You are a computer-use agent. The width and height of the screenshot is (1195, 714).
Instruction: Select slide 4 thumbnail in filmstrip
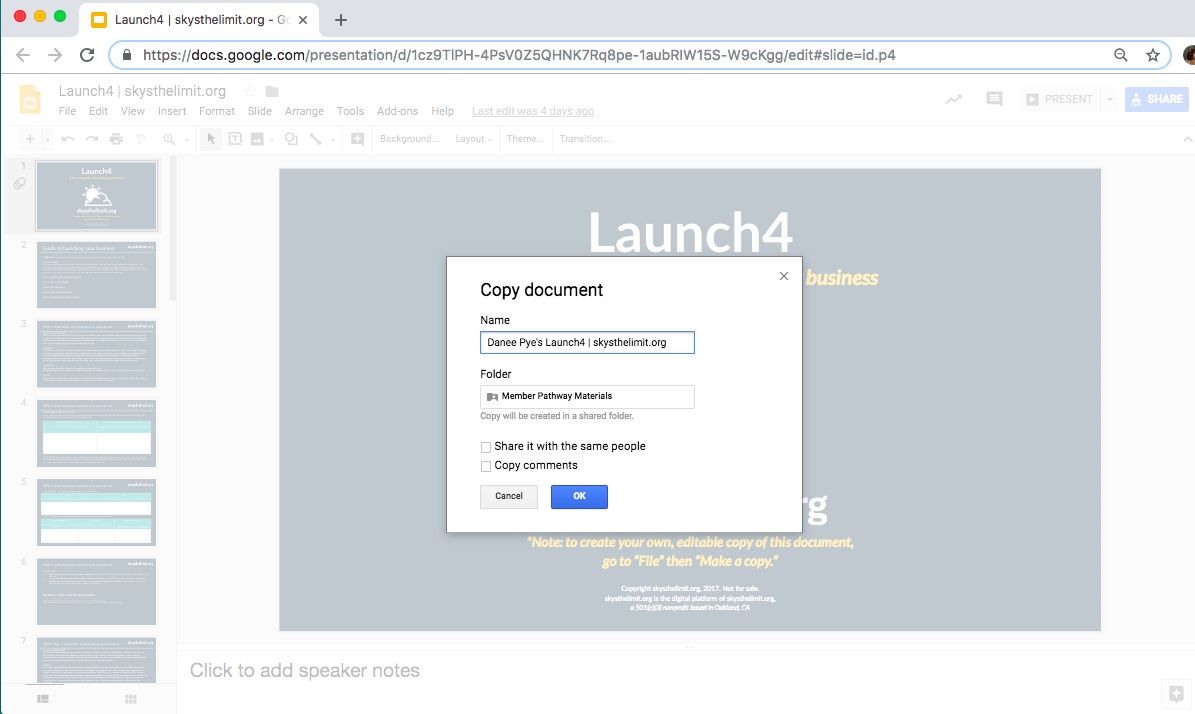pyautogui.click(x=96, y=433)
